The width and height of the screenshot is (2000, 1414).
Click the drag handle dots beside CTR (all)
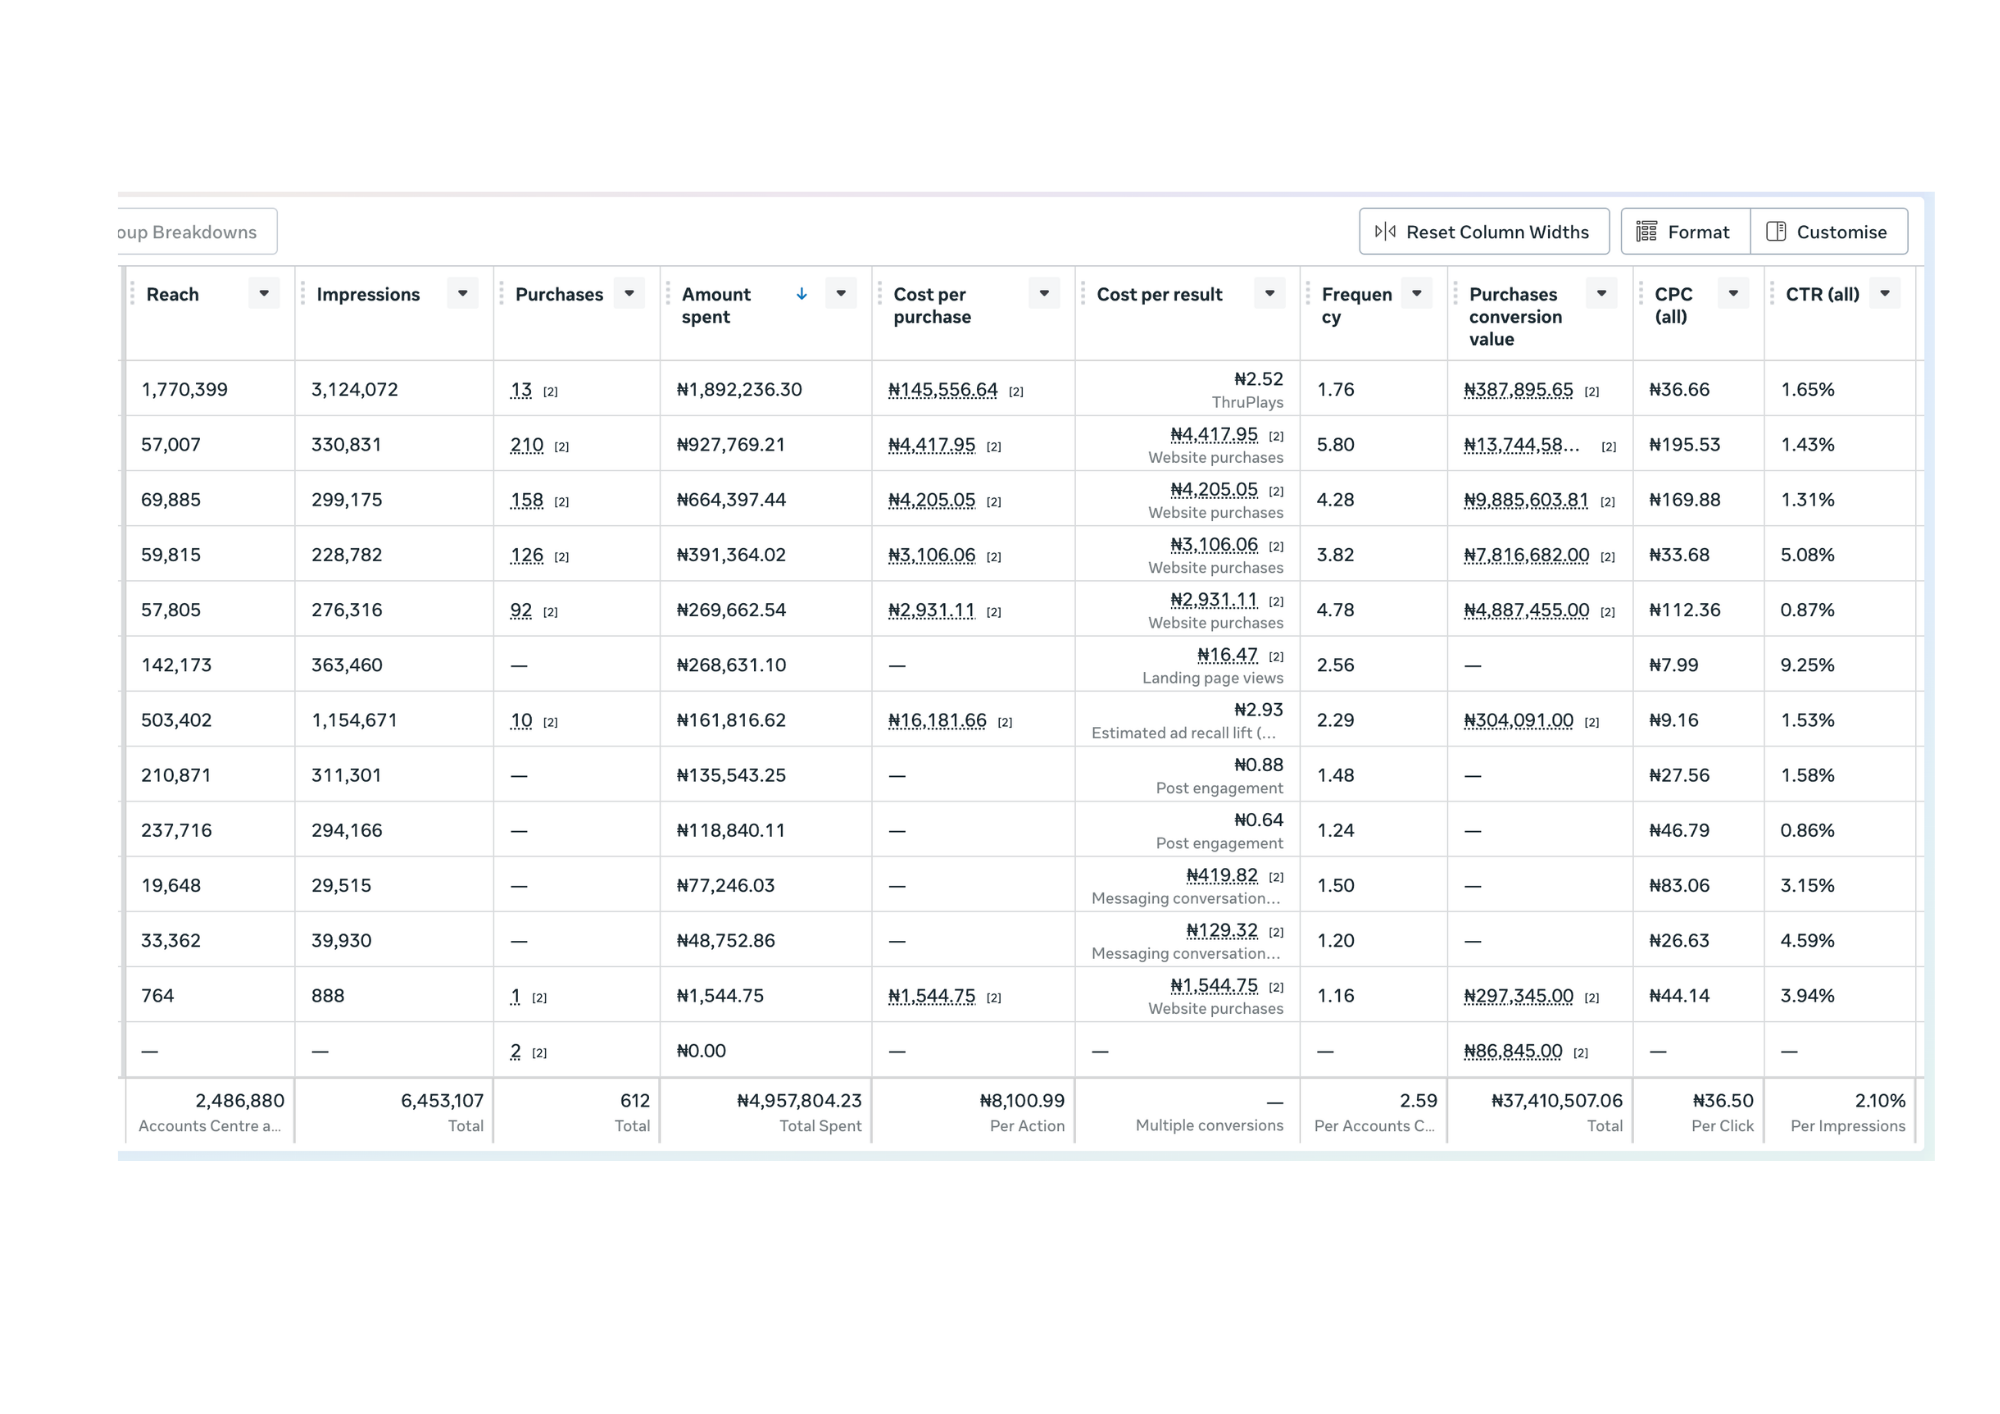tap(1772, 294)
